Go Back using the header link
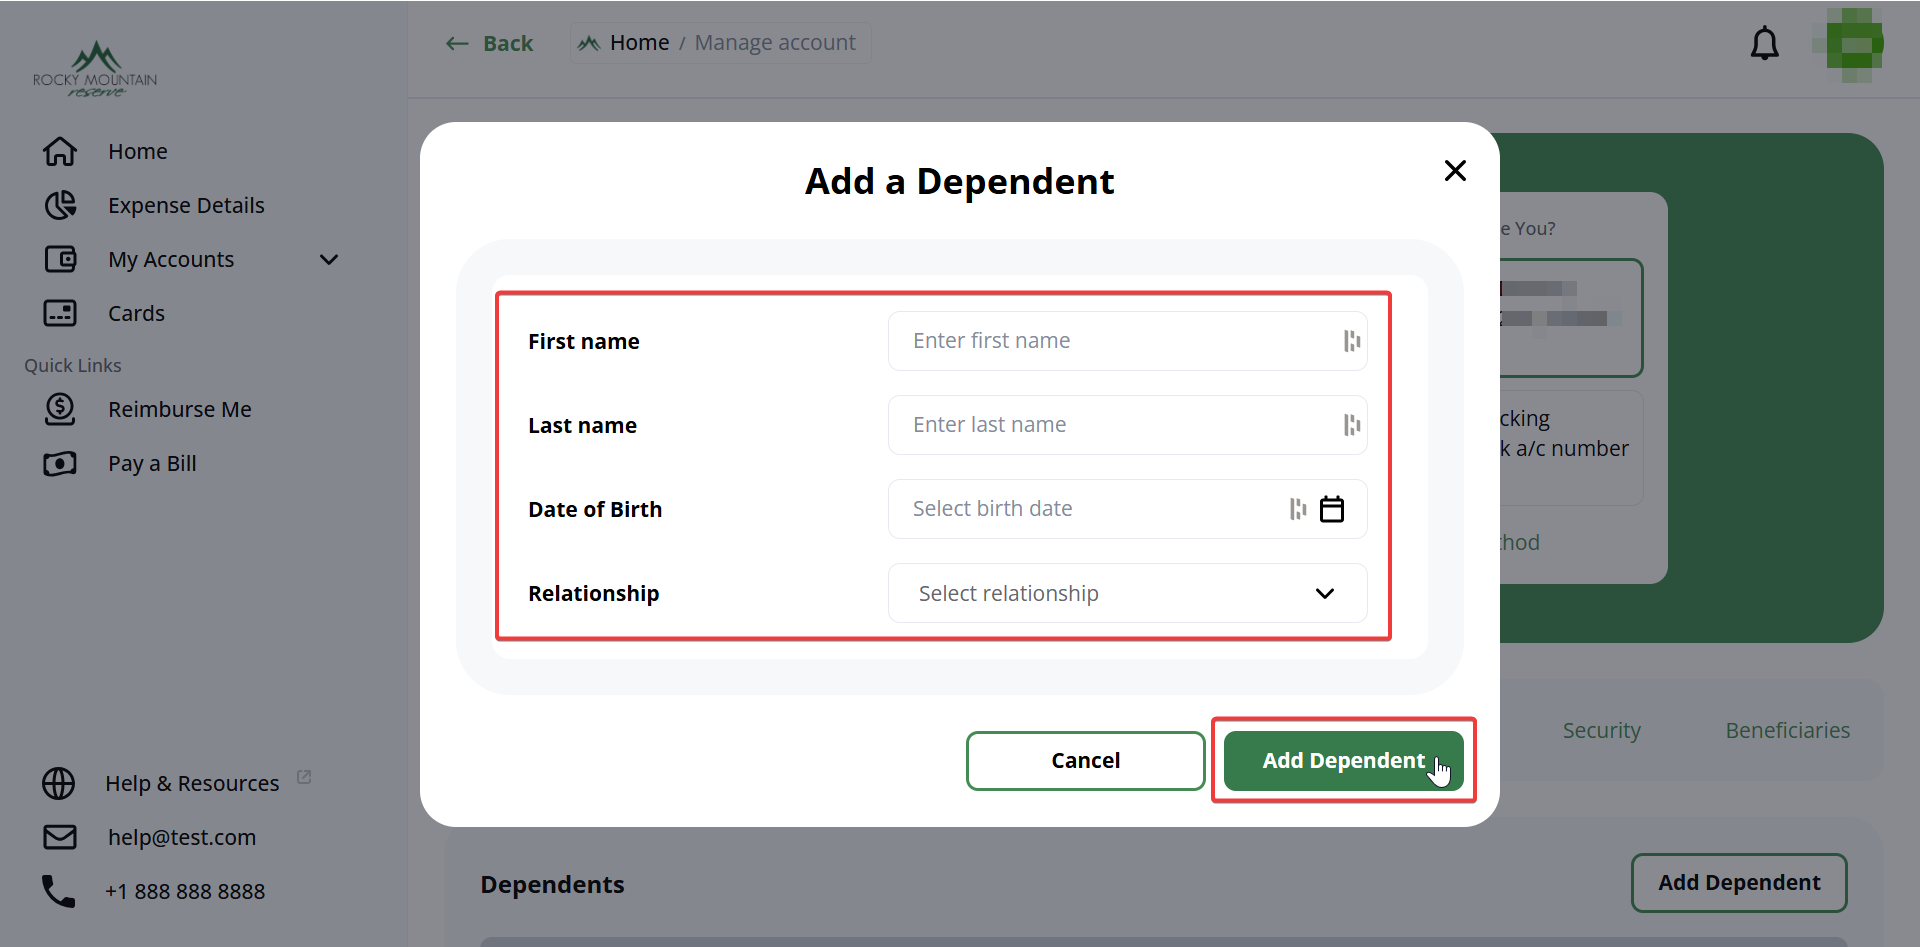 pyautogui.click(x=489, y=43)
